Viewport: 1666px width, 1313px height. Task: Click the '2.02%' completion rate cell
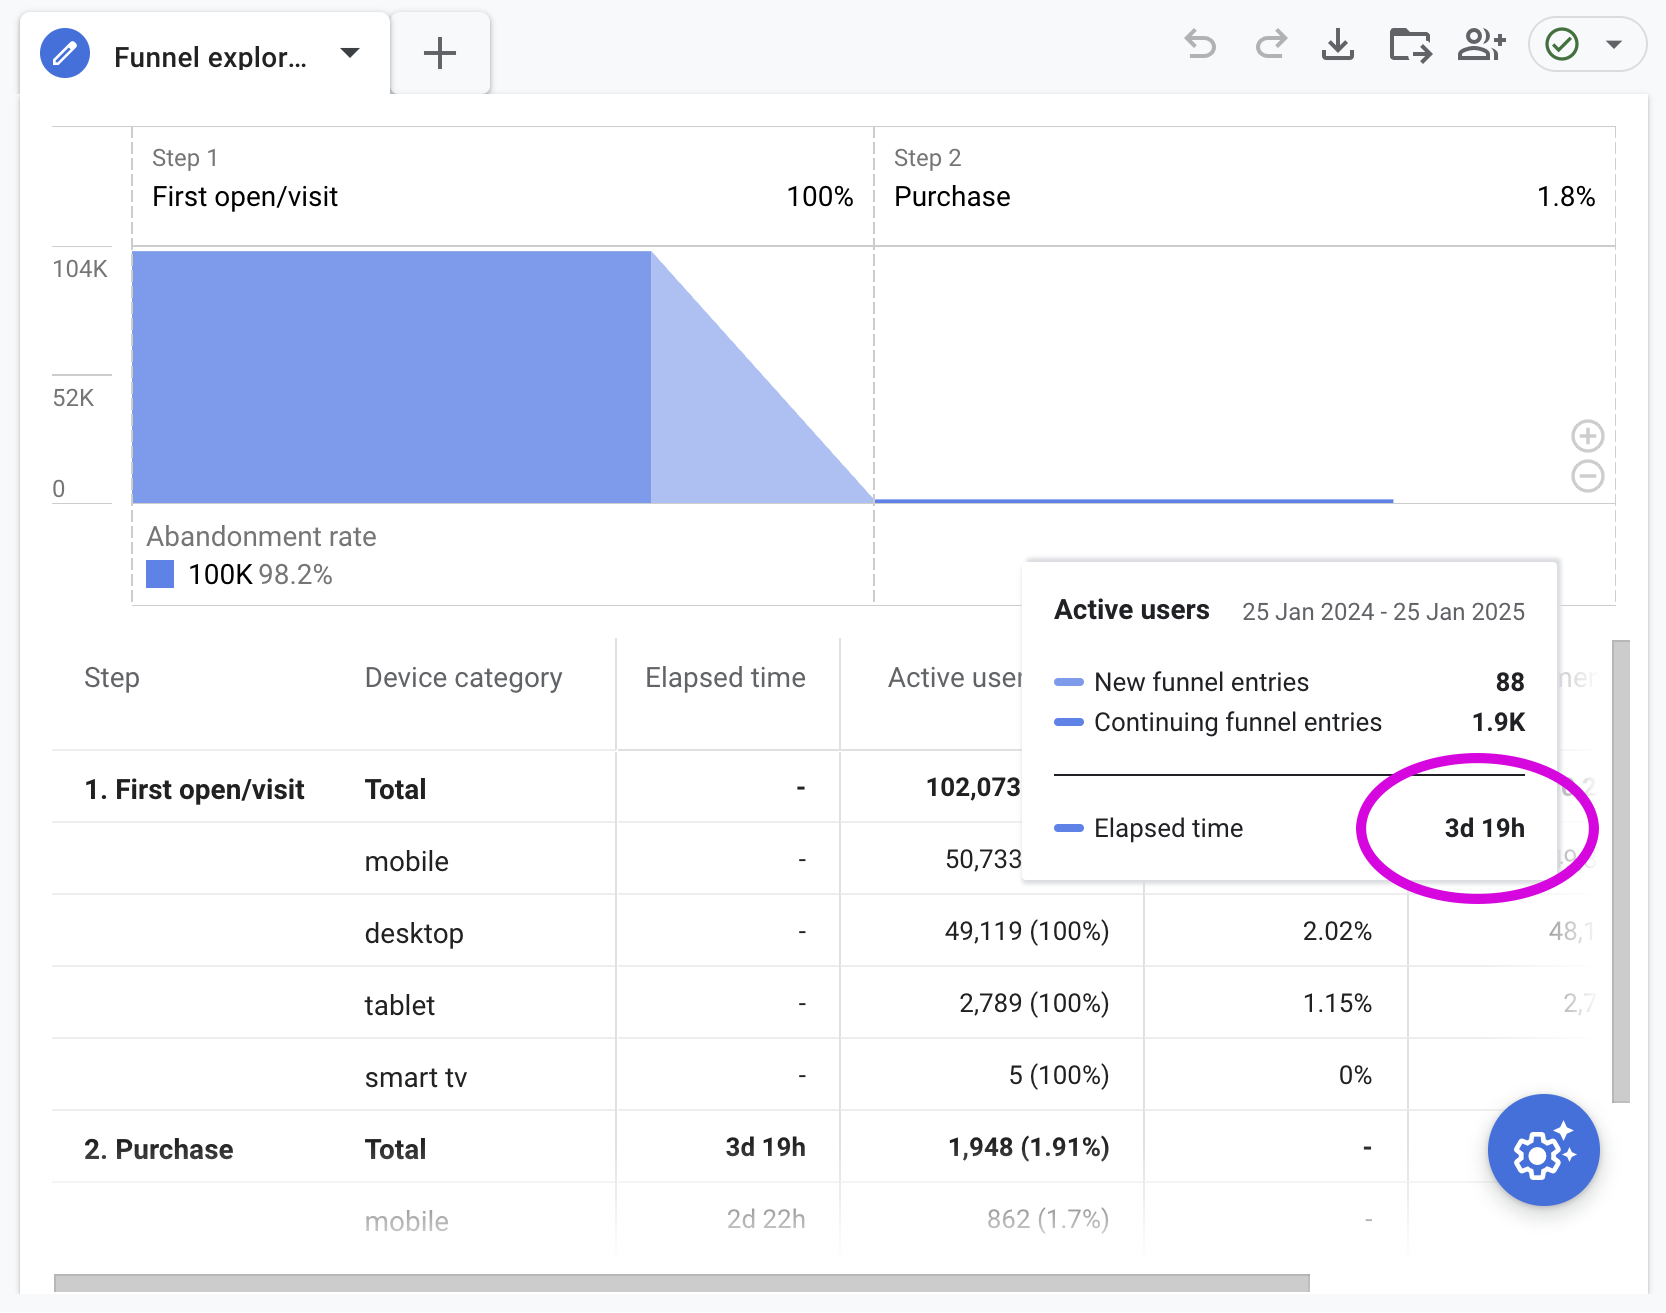coord(1337,932)
